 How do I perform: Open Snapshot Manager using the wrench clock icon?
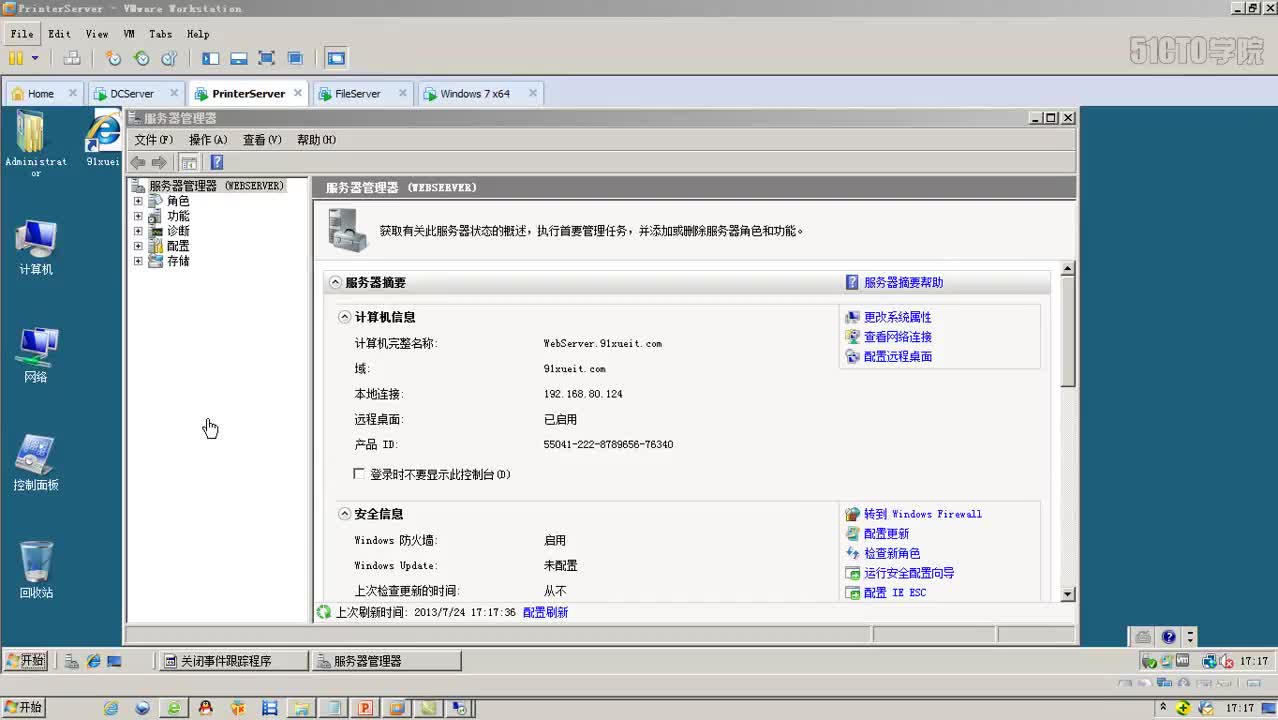[x=169, y=58]
